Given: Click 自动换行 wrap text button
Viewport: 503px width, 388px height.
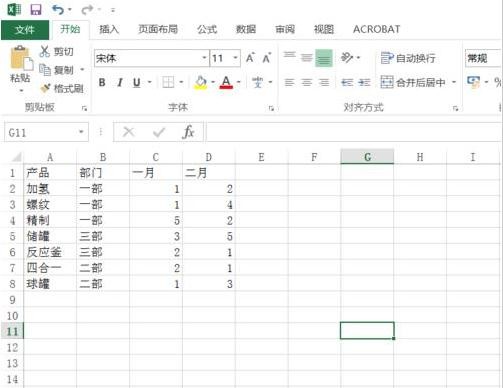Looking at the screenshot, I should pyautogui.click(x=408, y=58).
